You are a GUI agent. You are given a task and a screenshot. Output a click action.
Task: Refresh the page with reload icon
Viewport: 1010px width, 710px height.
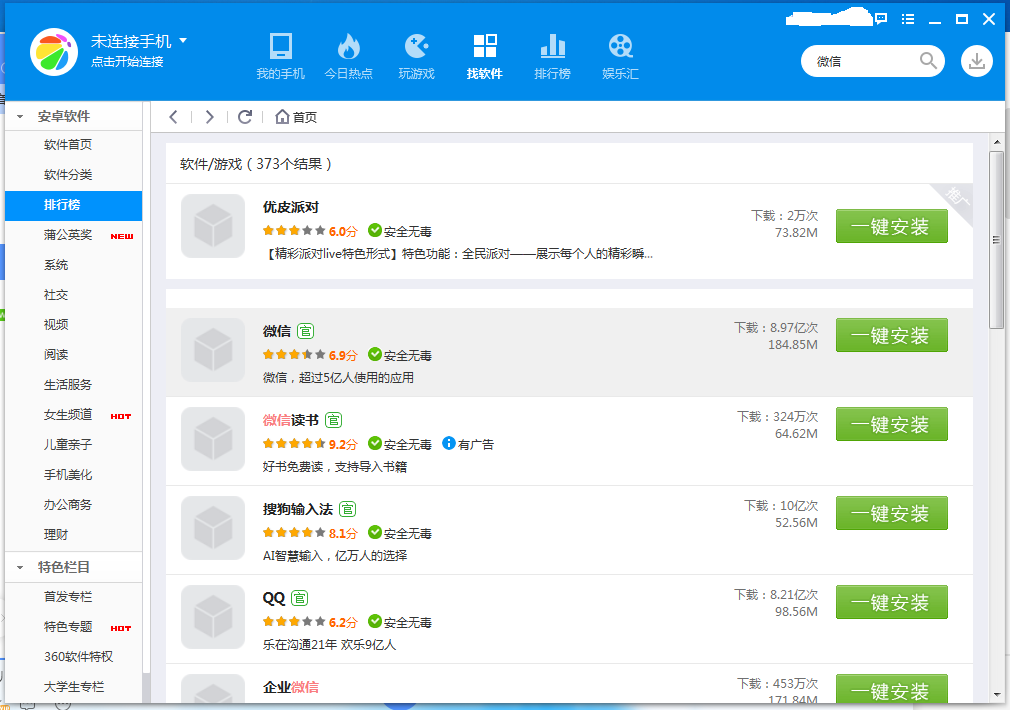click(x=245, y=117)
